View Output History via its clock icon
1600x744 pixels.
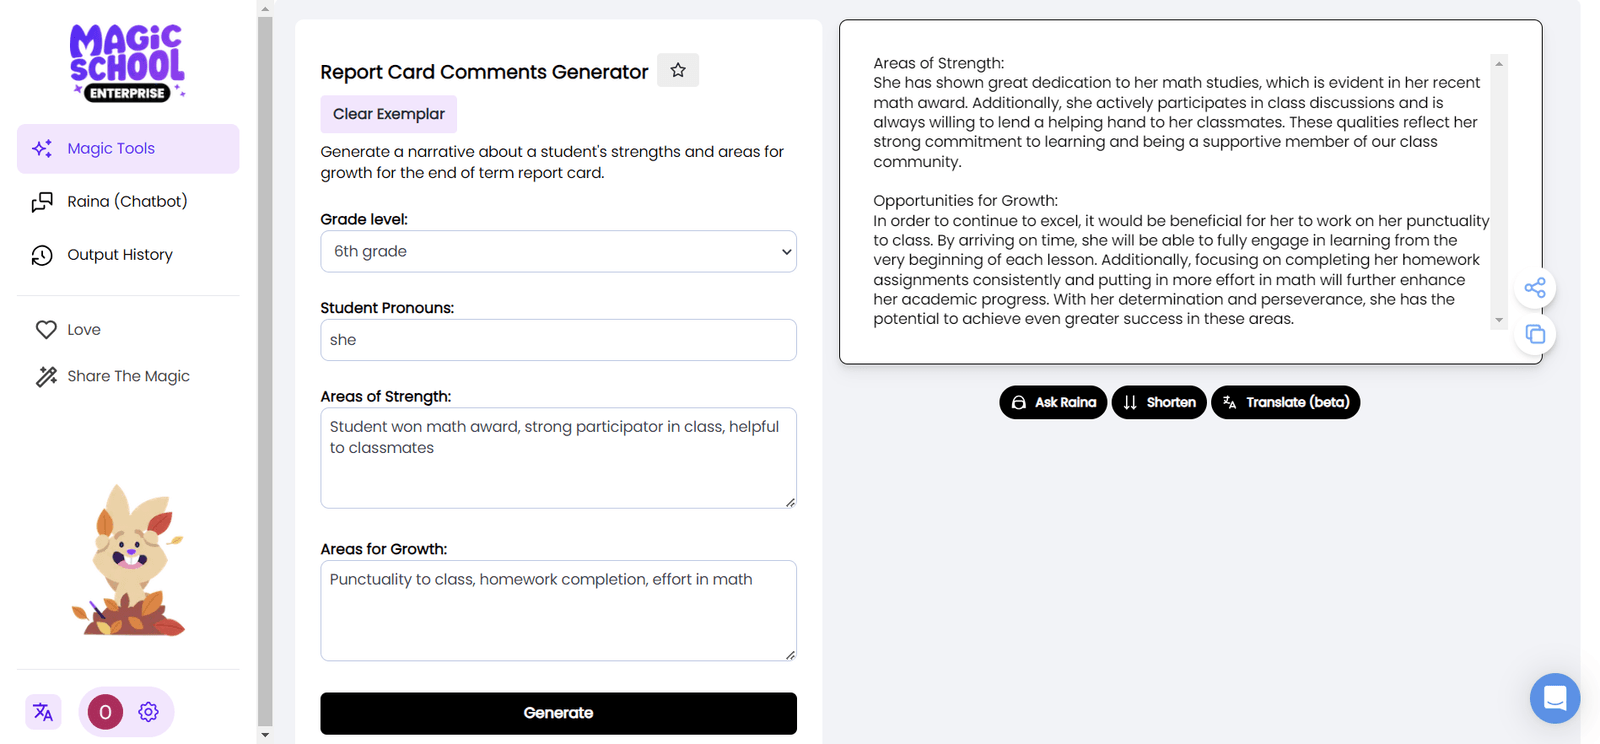pos(41,254)
